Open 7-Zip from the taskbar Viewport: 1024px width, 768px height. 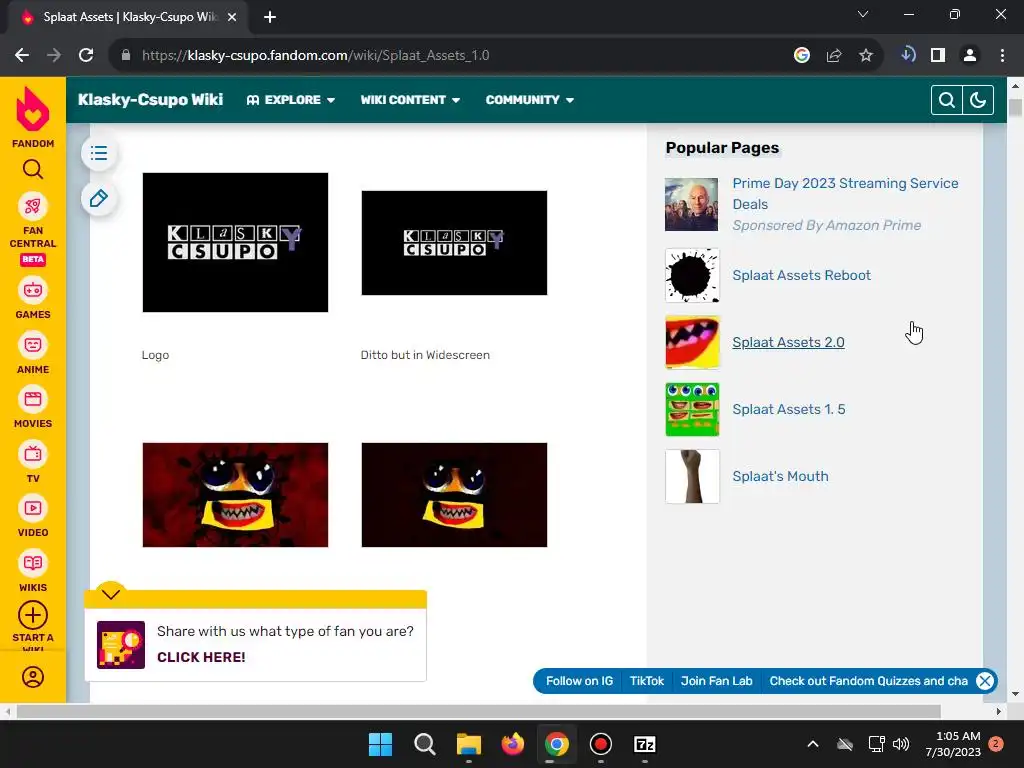tap(645, 744)
